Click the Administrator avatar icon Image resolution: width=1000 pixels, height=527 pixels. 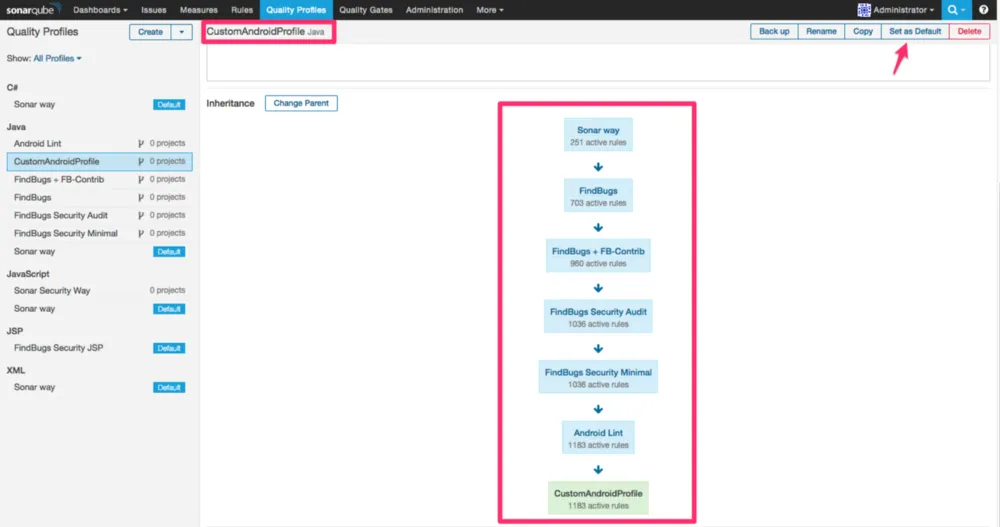coord(864,10)
